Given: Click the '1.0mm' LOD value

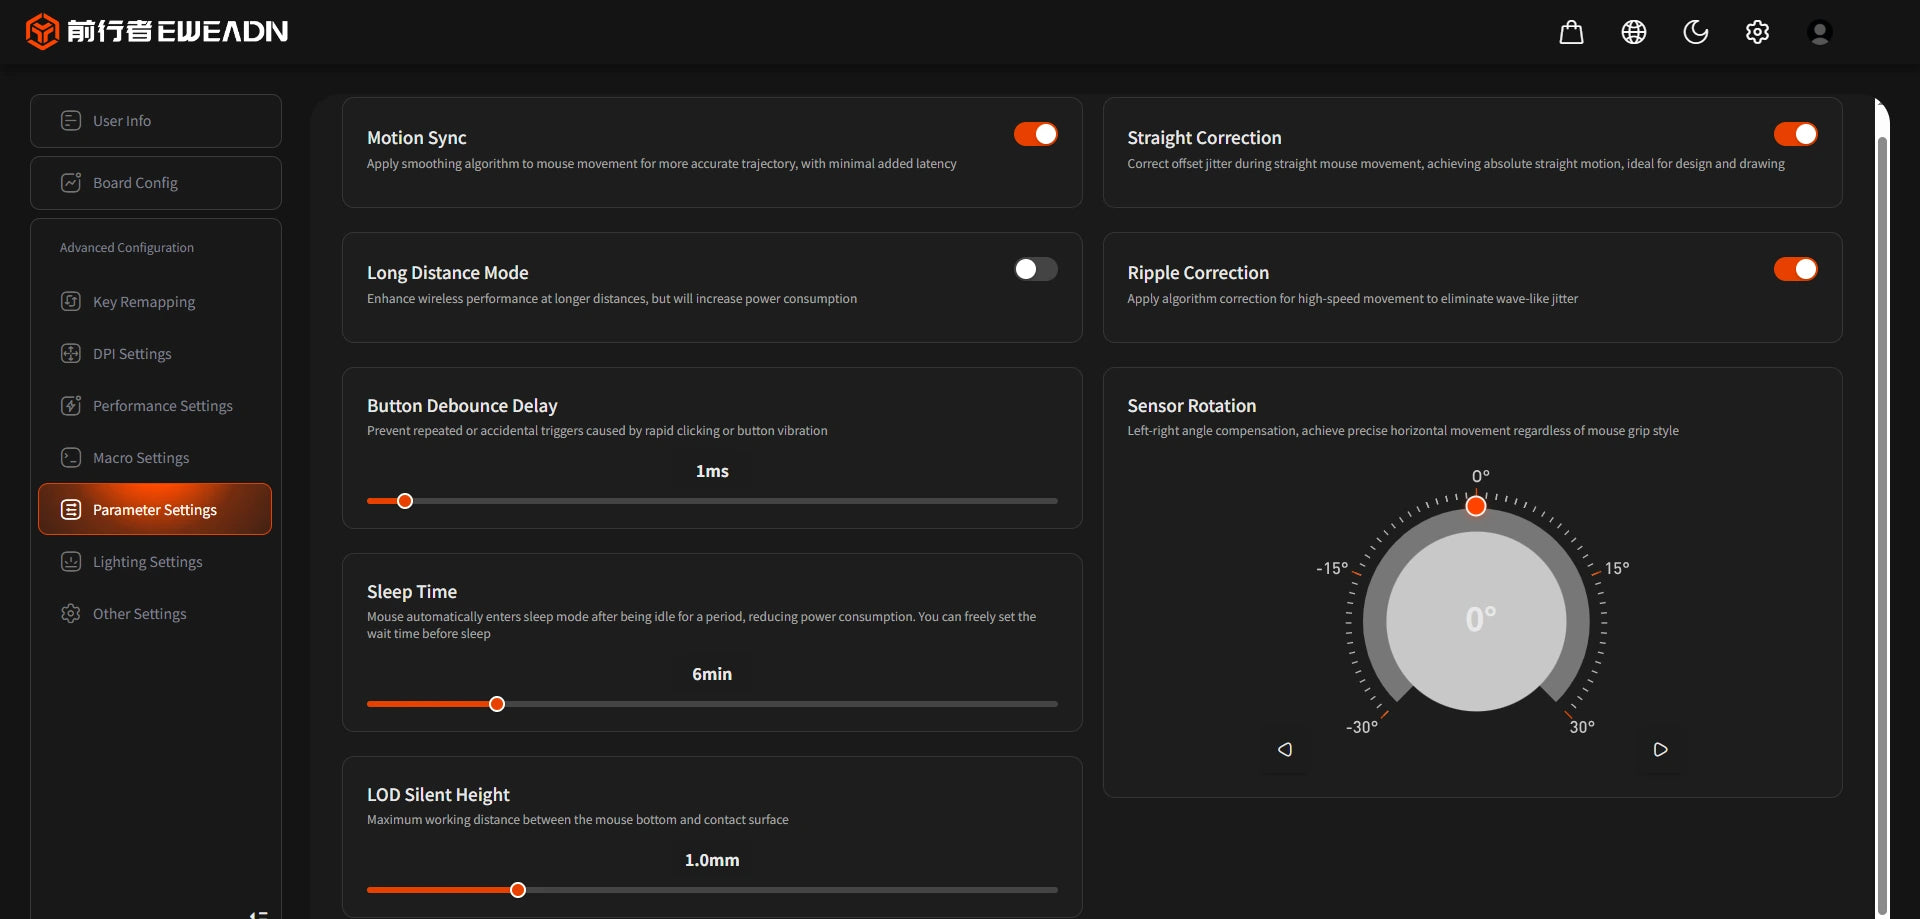Looking at the screenshot, I should 712,860.
